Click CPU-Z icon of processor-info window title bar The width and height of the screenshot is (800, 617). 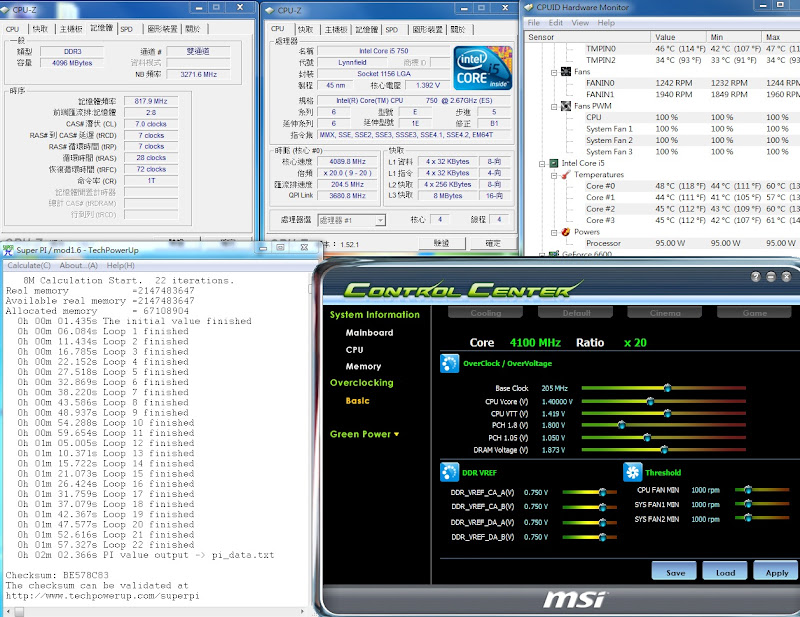point(270,10)
